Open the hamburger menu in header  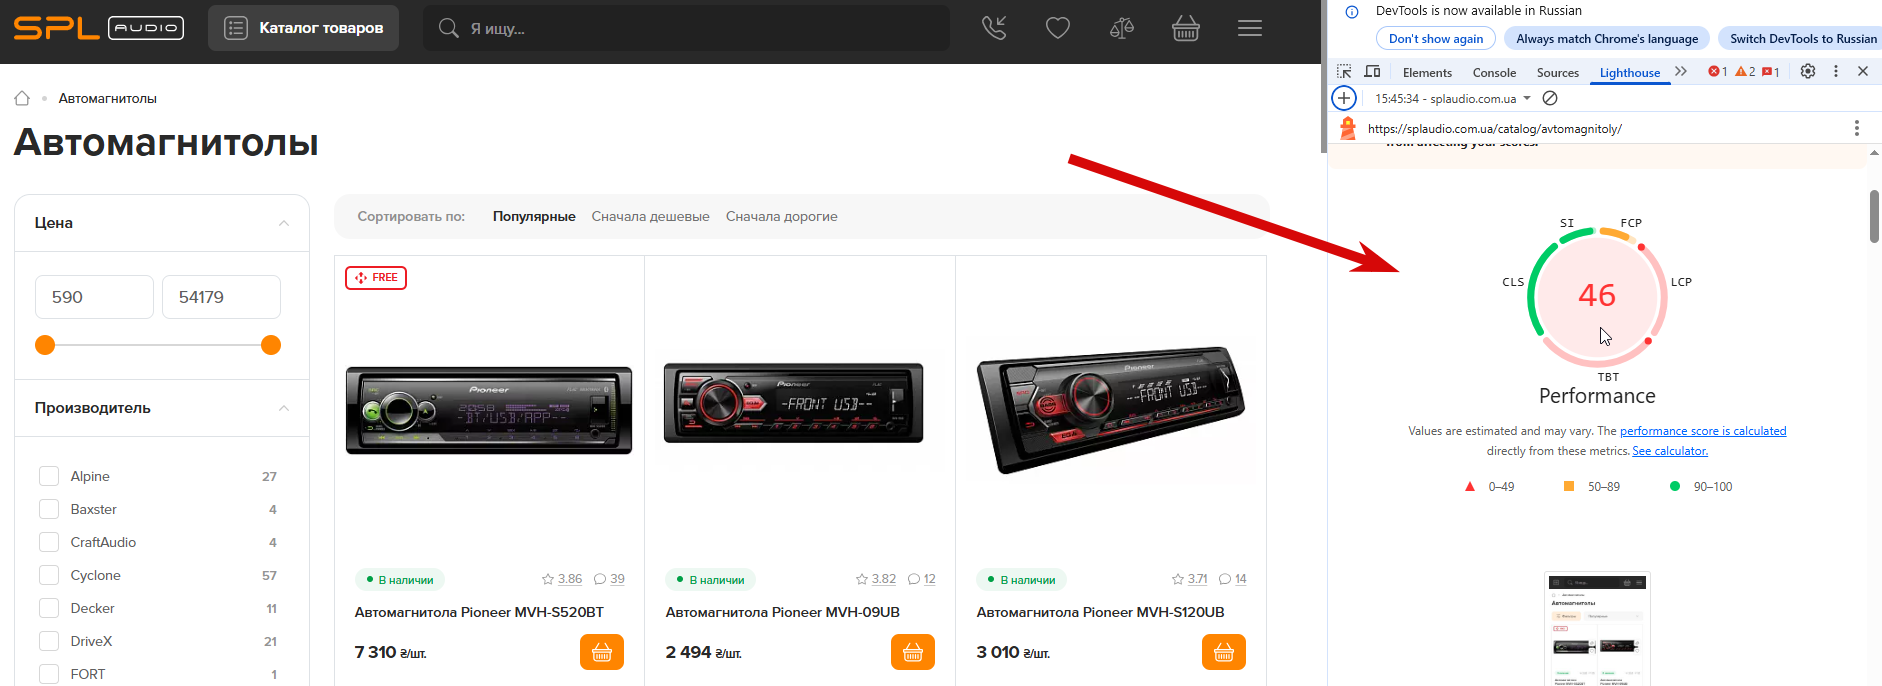[x=1250, y=28]
